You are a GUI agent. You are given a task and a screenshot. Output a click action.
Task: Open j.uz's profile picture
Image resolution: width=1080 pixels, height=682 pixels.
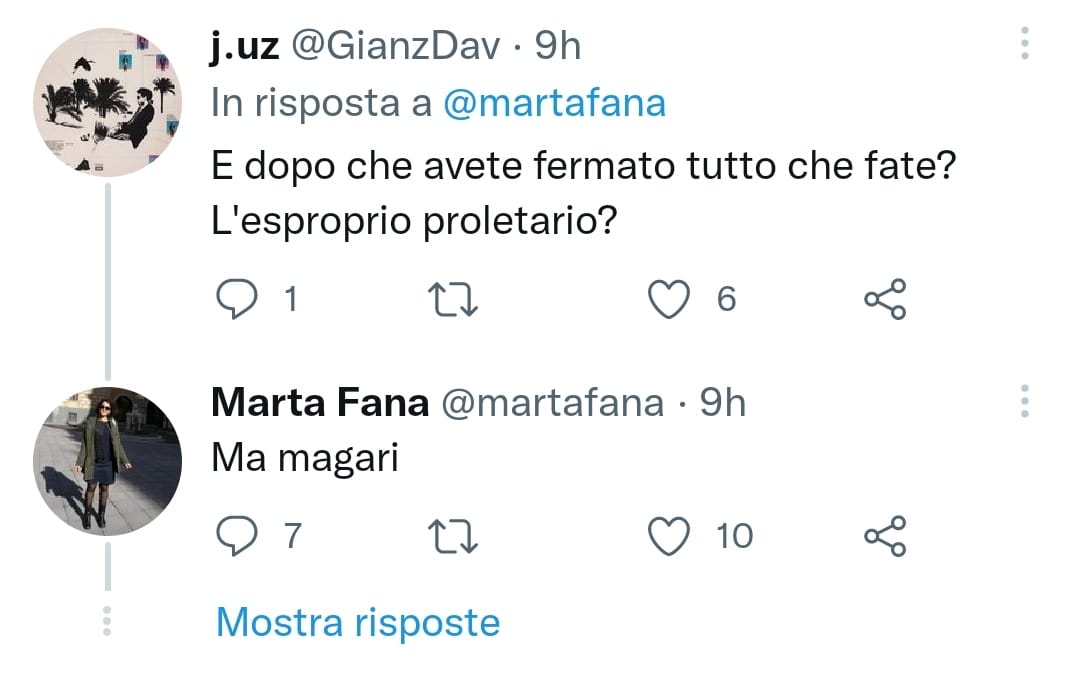(x=107, y=103)
